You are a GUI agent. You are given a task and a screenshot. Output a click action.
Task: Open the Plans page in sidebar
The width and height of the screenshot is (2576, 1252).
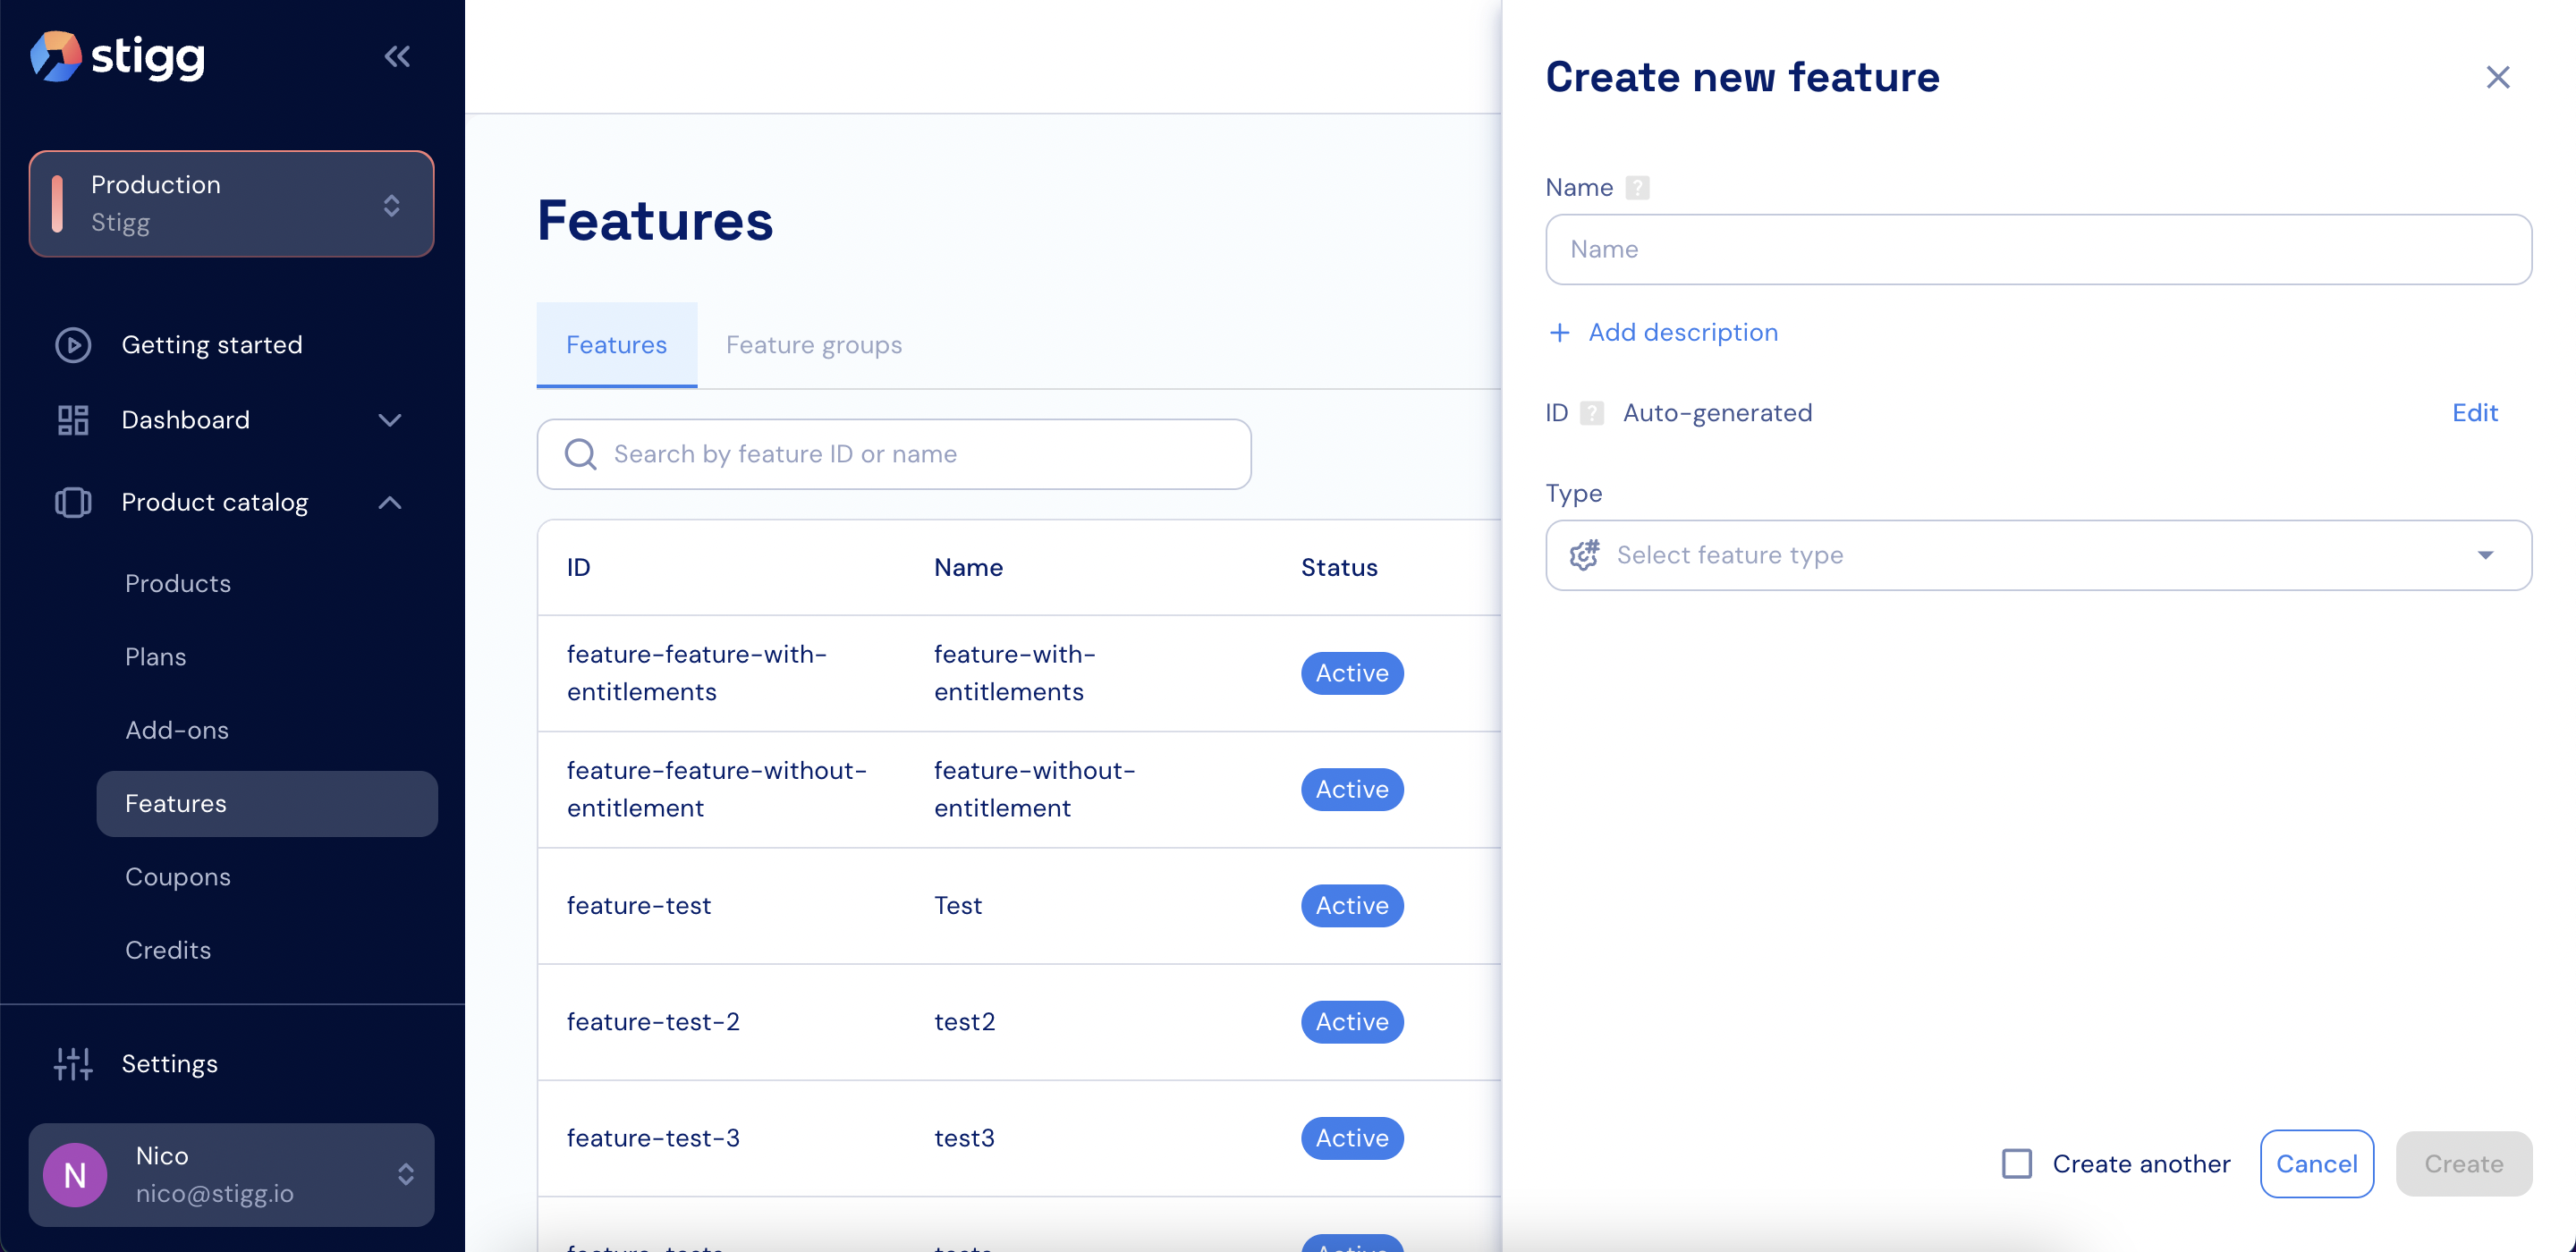155,657
